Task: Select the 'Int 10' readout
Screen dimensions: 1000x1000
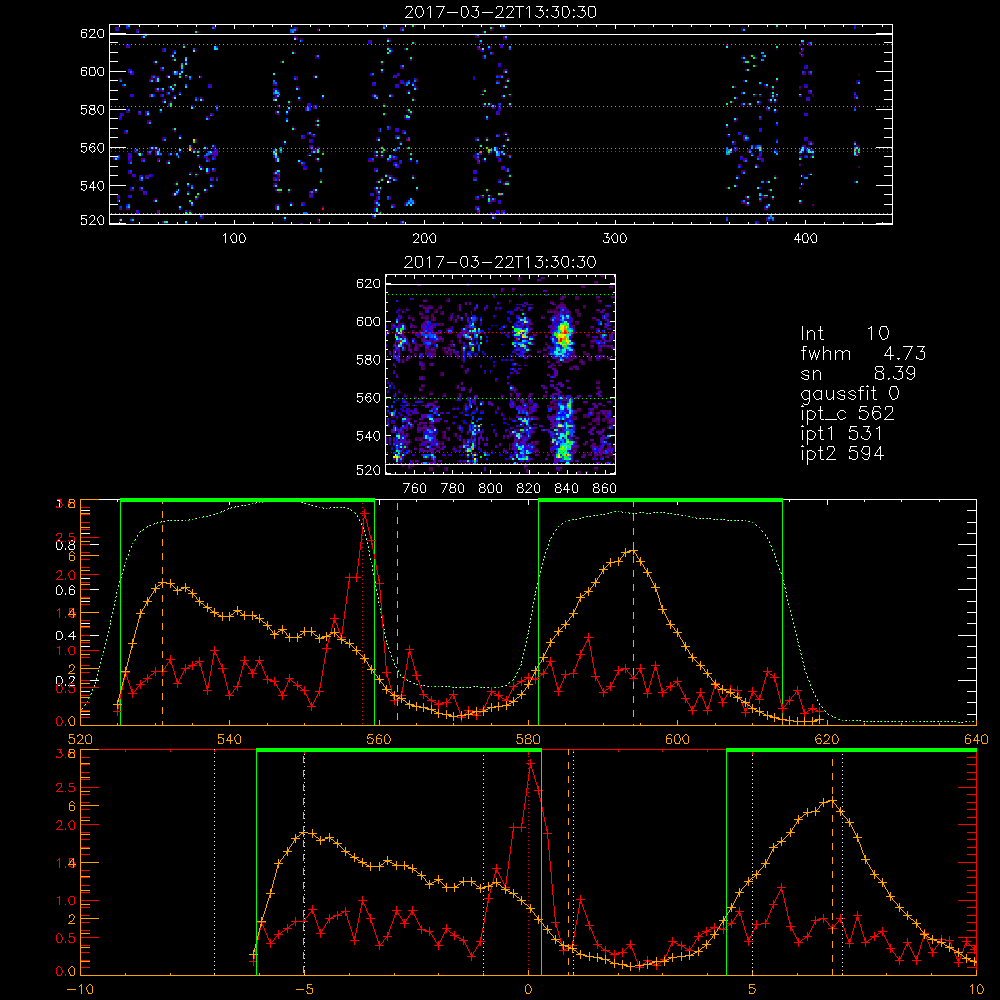Action: coord(844,333)
